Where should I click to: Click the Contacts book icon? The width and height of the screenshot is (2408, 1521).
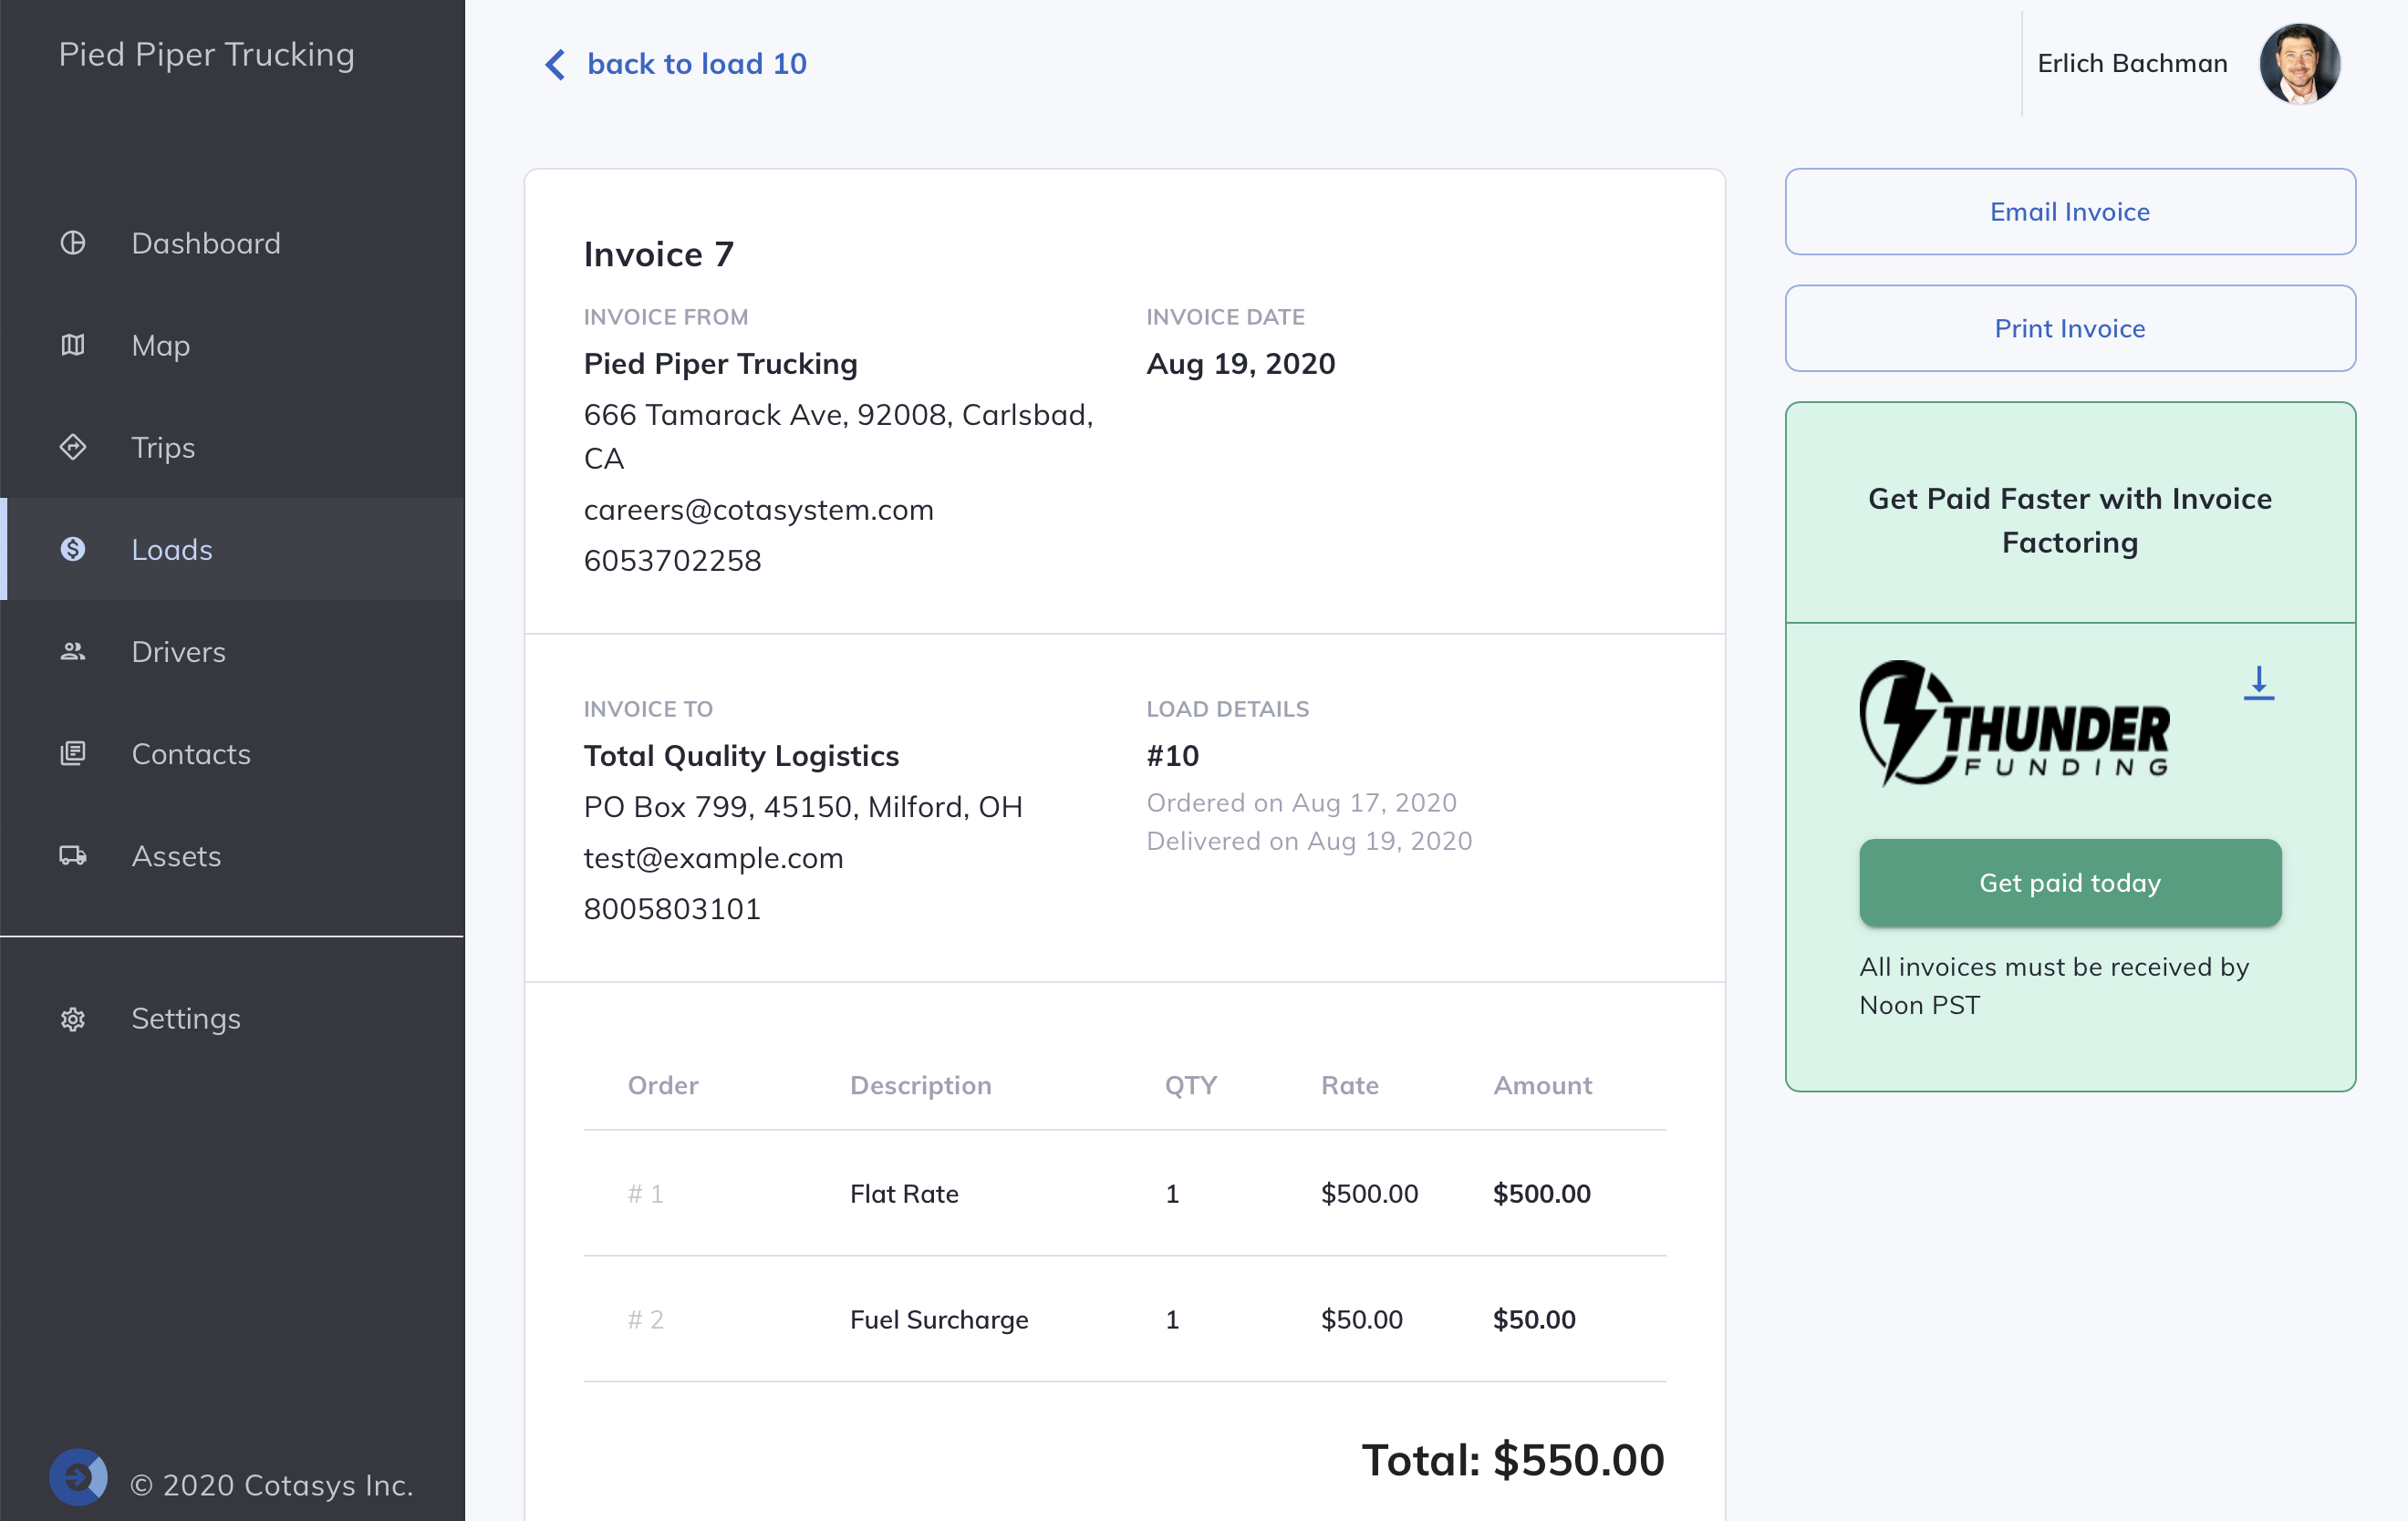click(x=73, y=754)
